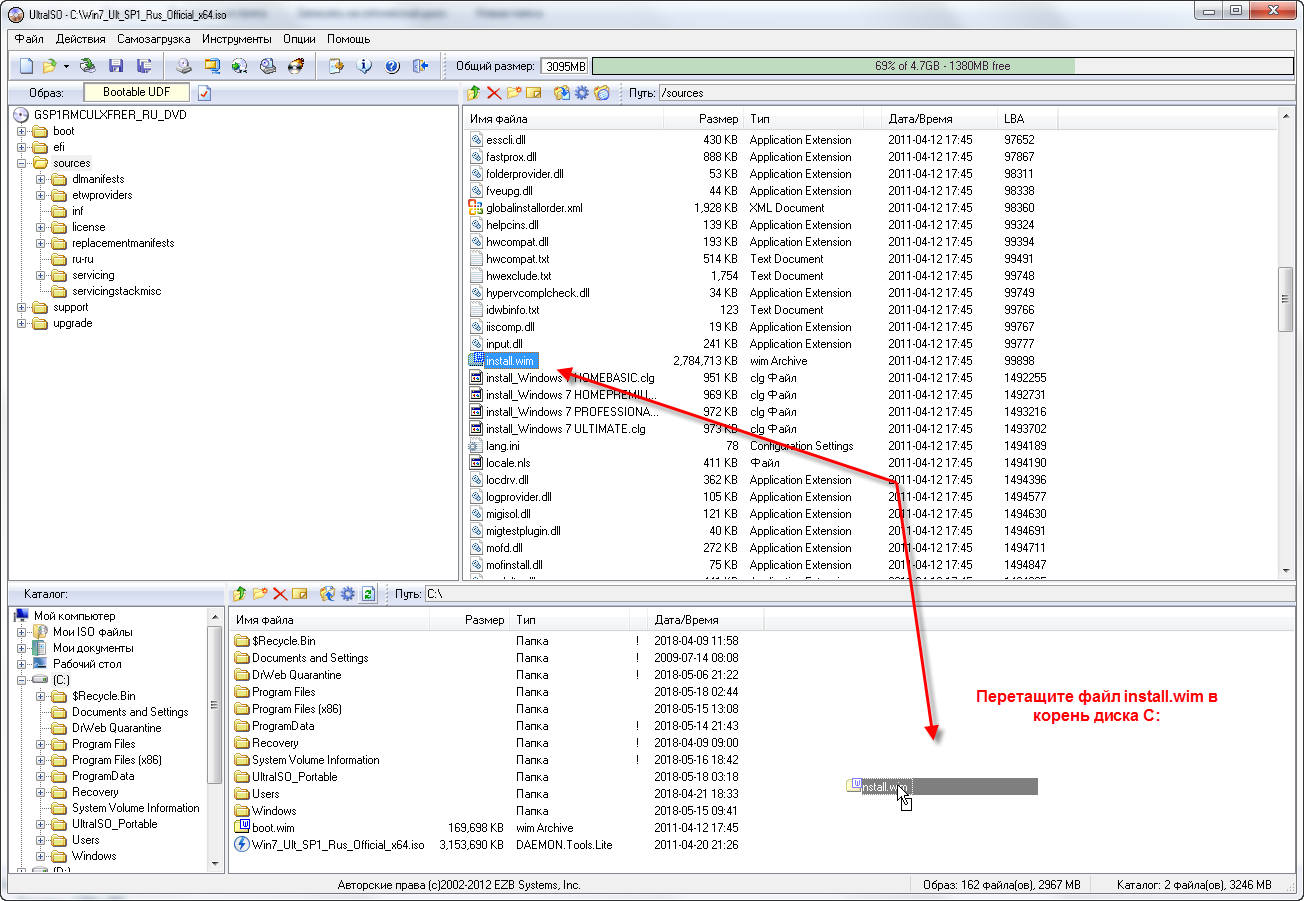Open the Действия menu

[81, 39]
